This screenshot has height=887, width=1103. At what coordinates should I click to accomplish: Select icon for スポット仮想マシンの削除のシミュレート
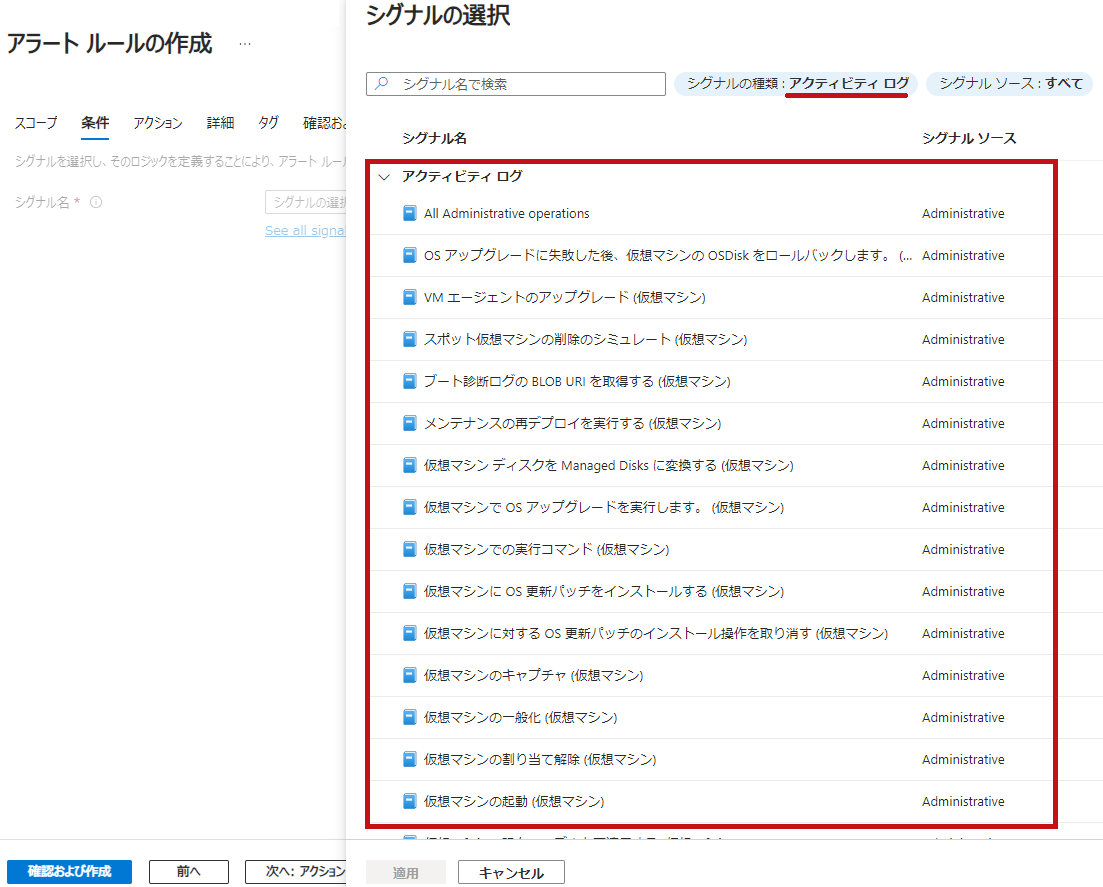[x=409, y=339]
